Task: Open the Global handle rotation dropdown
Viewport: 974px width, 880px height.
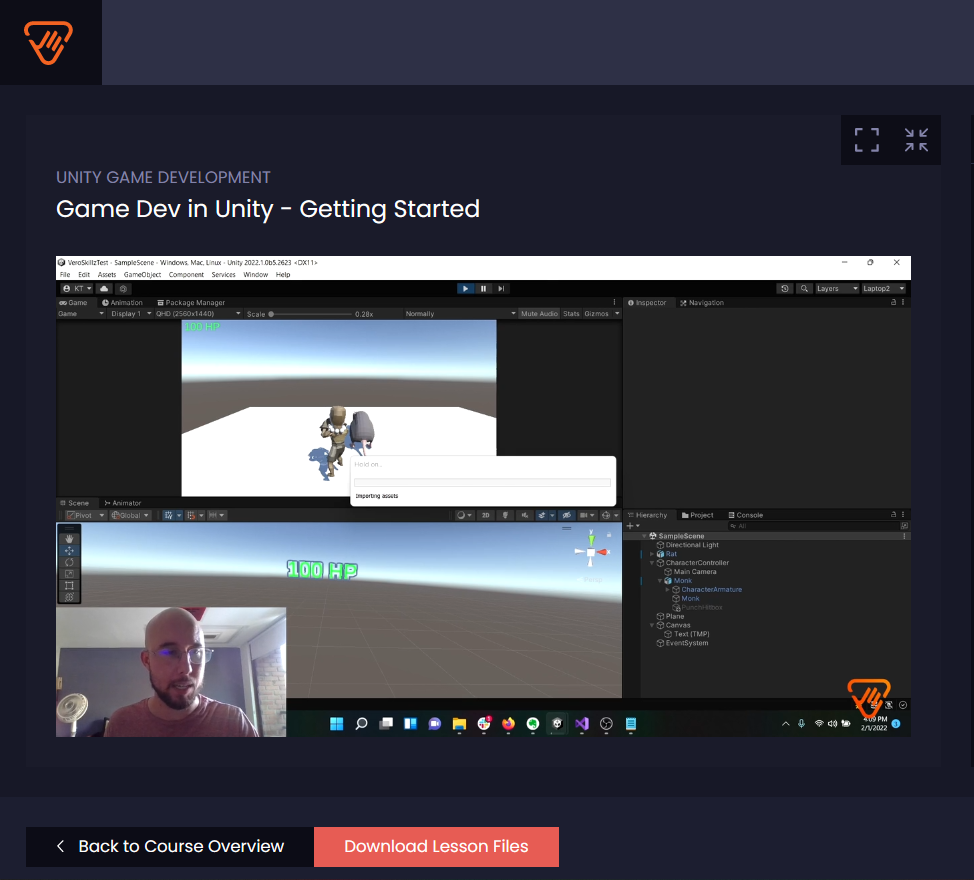Action: click(x=130, y=515)
